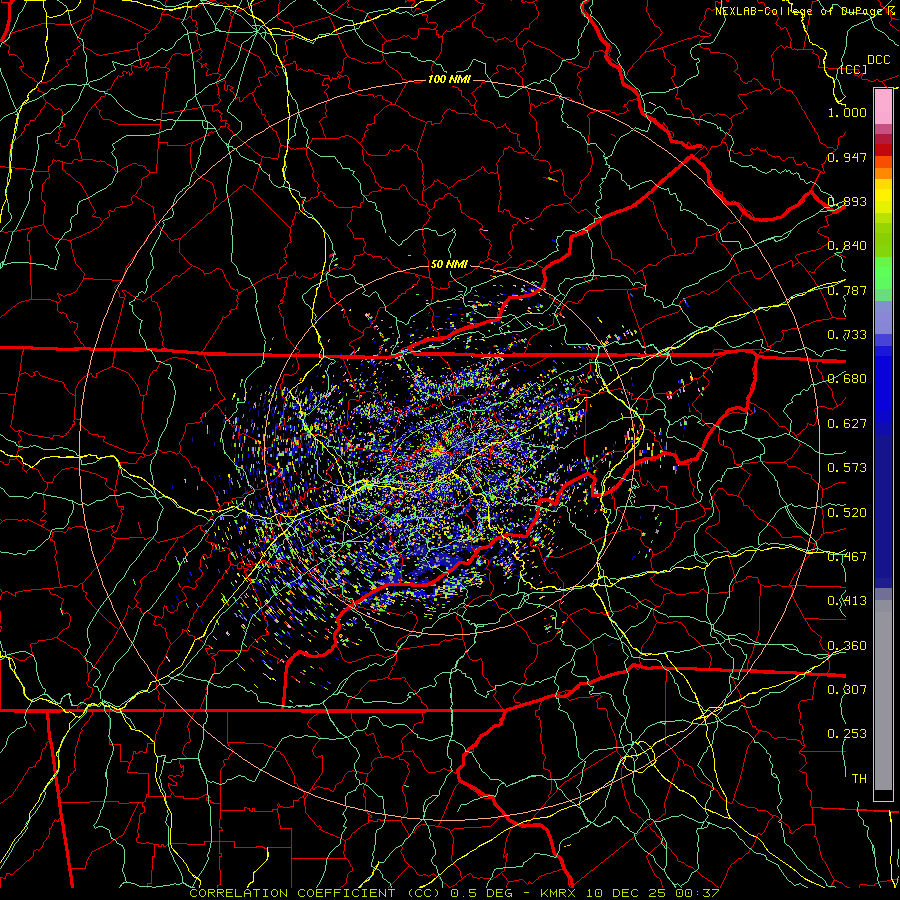Select the 0.627 scale value
Screen dimensions: 900x900
[847, 424]
